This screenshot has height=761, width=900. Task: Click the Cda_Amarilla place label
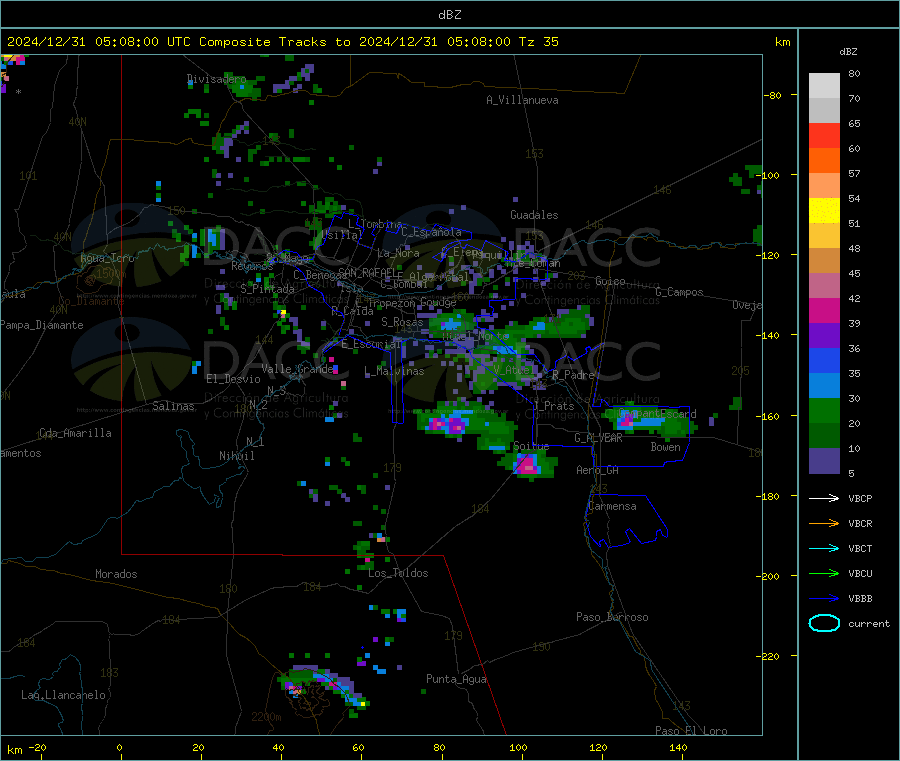[75, 433]
